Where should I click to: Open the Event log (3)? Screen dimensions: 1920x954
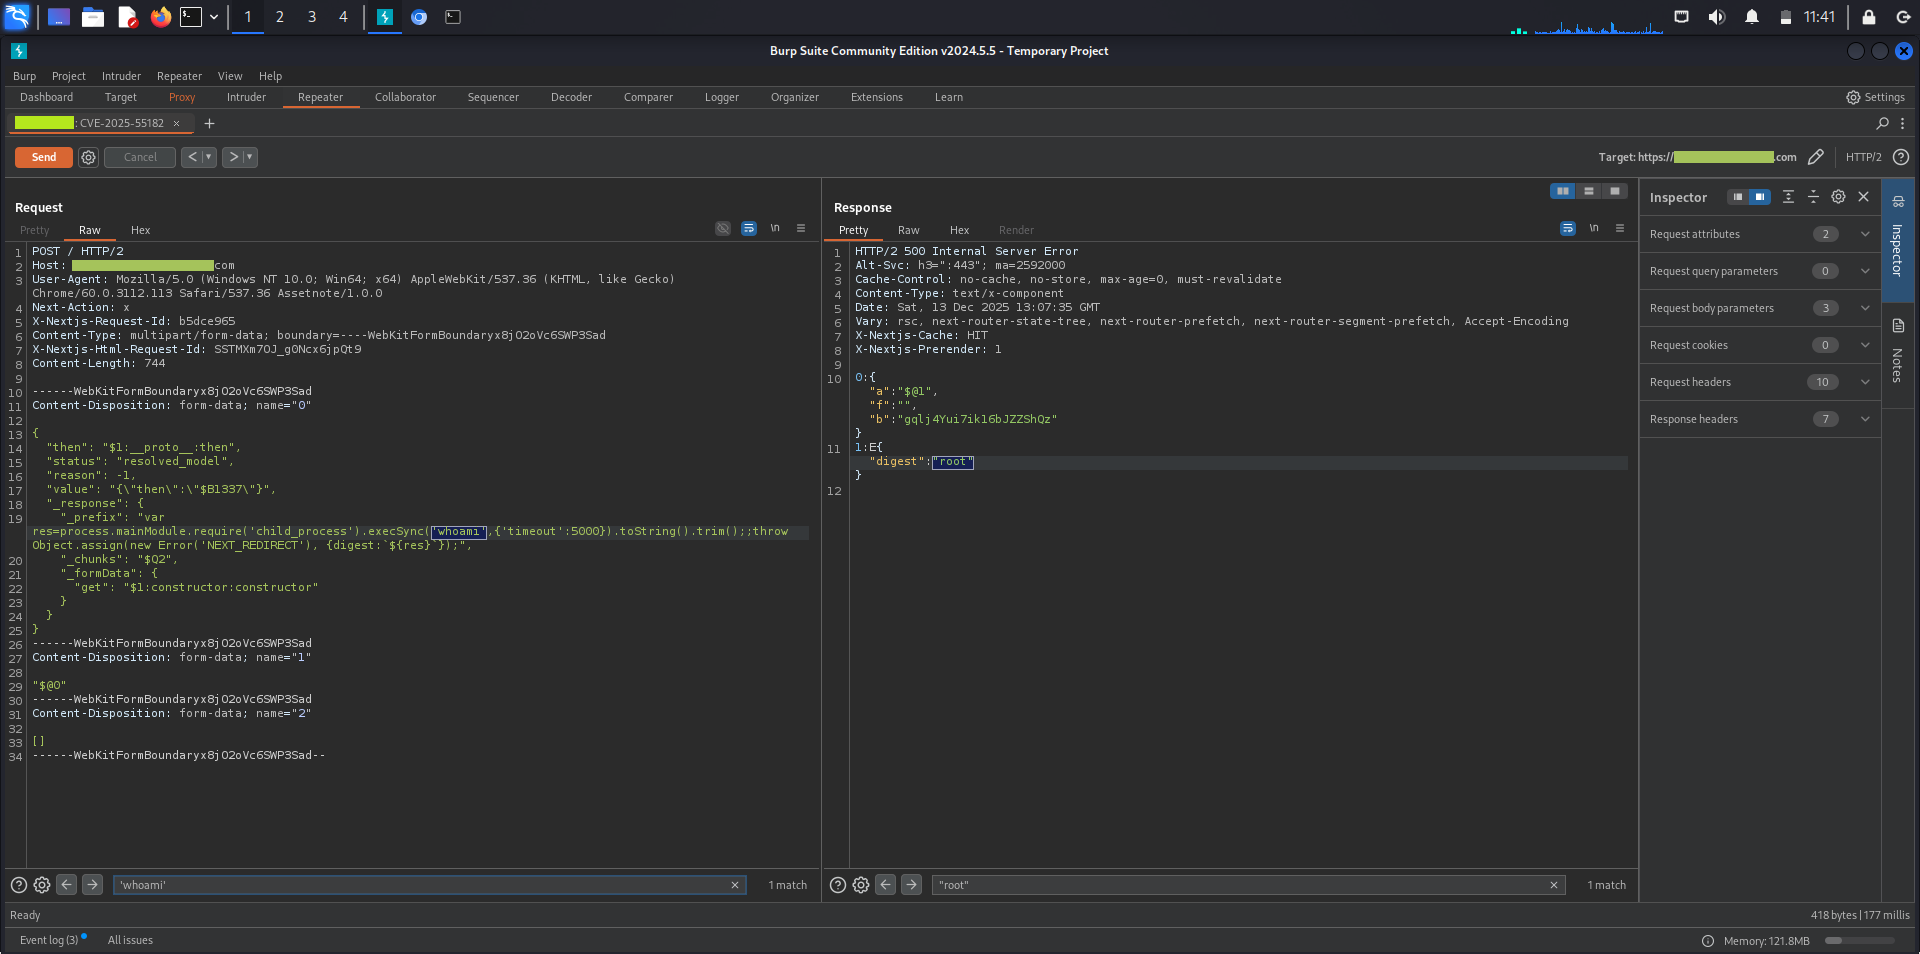coord(50,940)
